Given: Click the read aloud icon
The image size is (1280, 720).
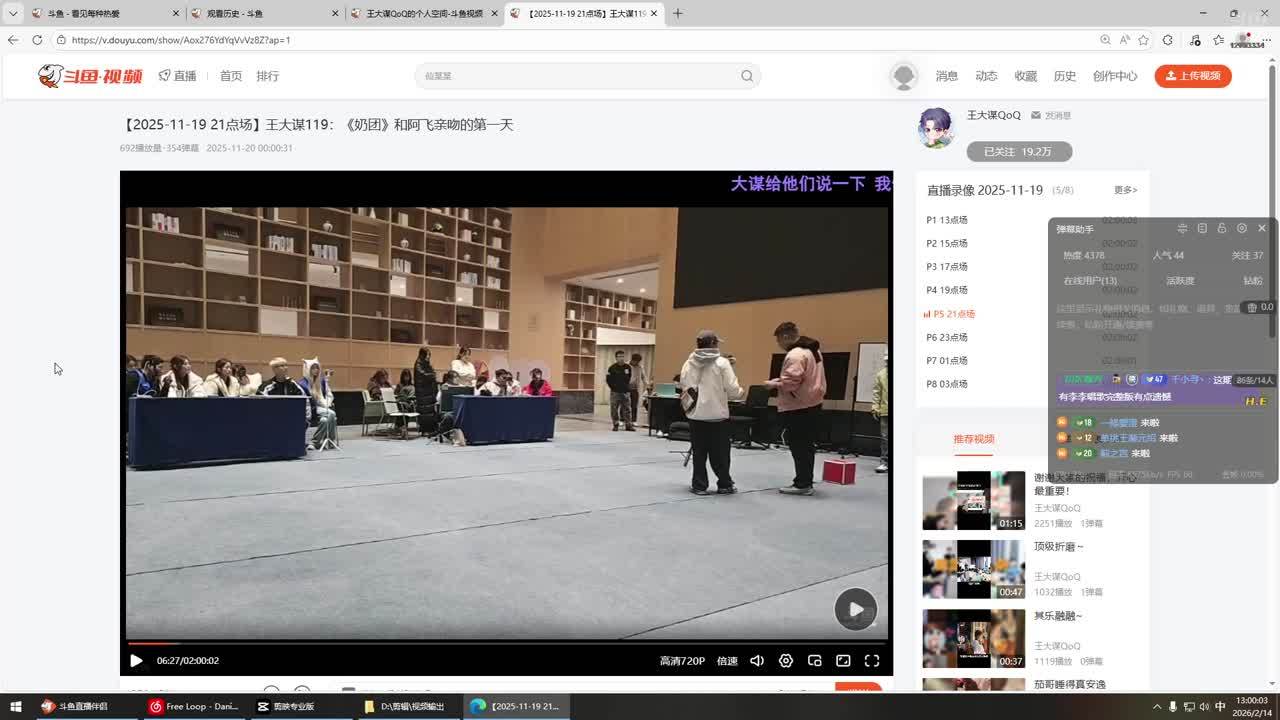Looking at the screenshot, I should [1125, 40].
